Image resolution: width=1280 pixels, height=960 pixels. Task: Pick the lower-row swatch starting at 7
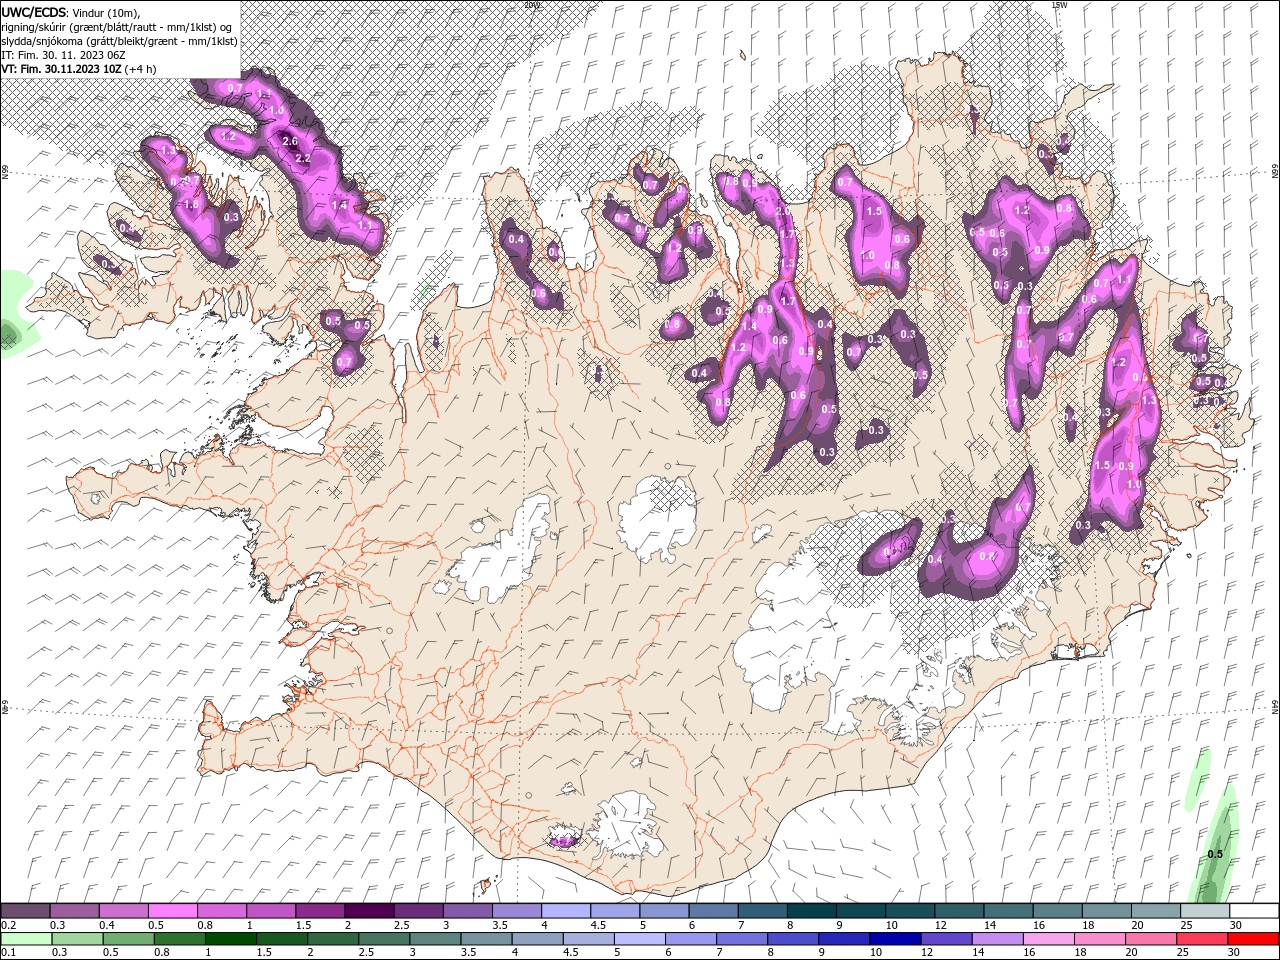point(742,939)
